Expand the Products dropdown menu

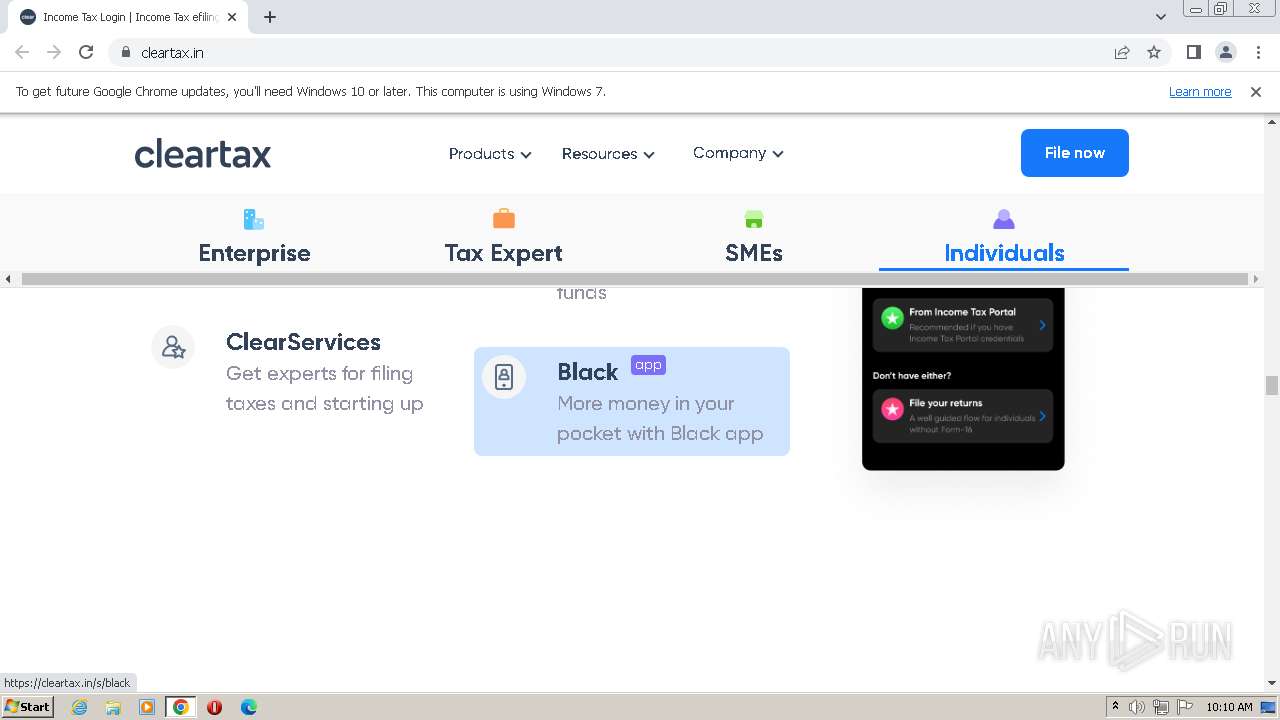tap(490, 153)
